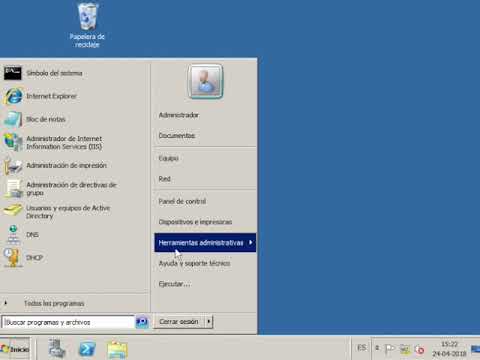
Task: Open Dispositivos e impresoras
Action: tap(195, 222)
